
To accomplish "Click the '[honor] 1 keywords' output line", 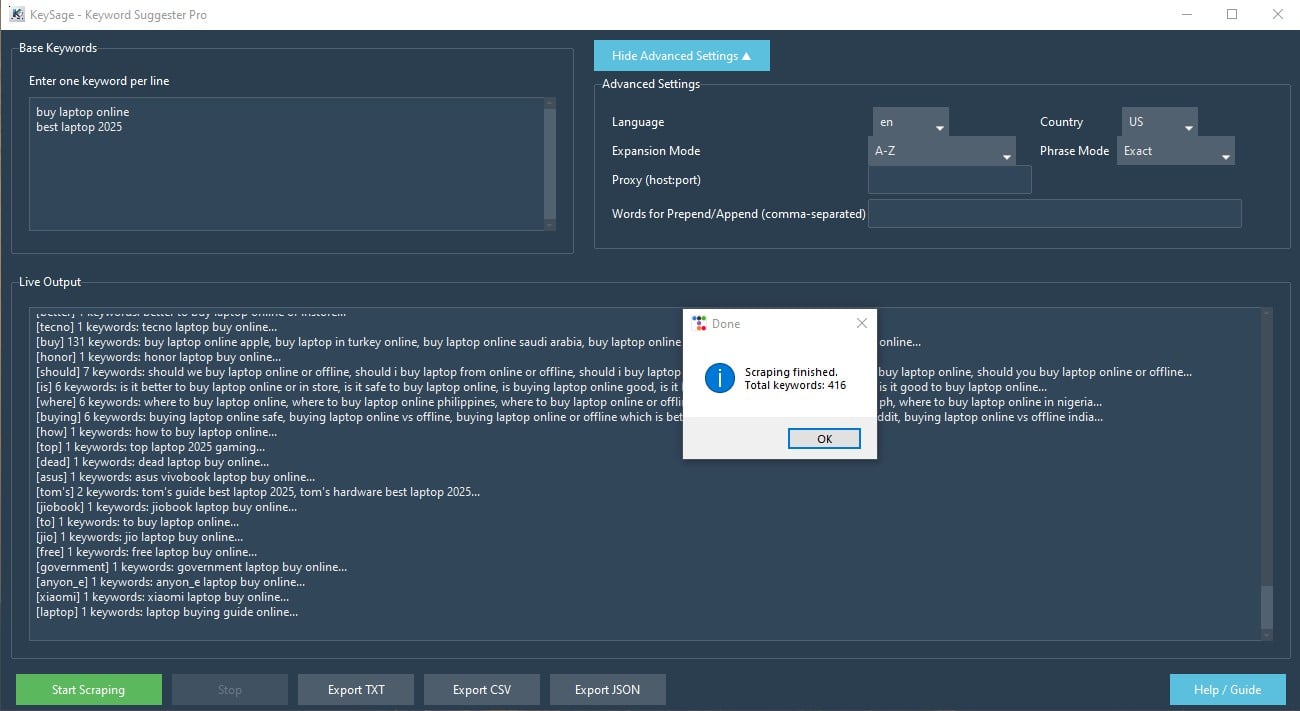I will (x=157, y=357).
